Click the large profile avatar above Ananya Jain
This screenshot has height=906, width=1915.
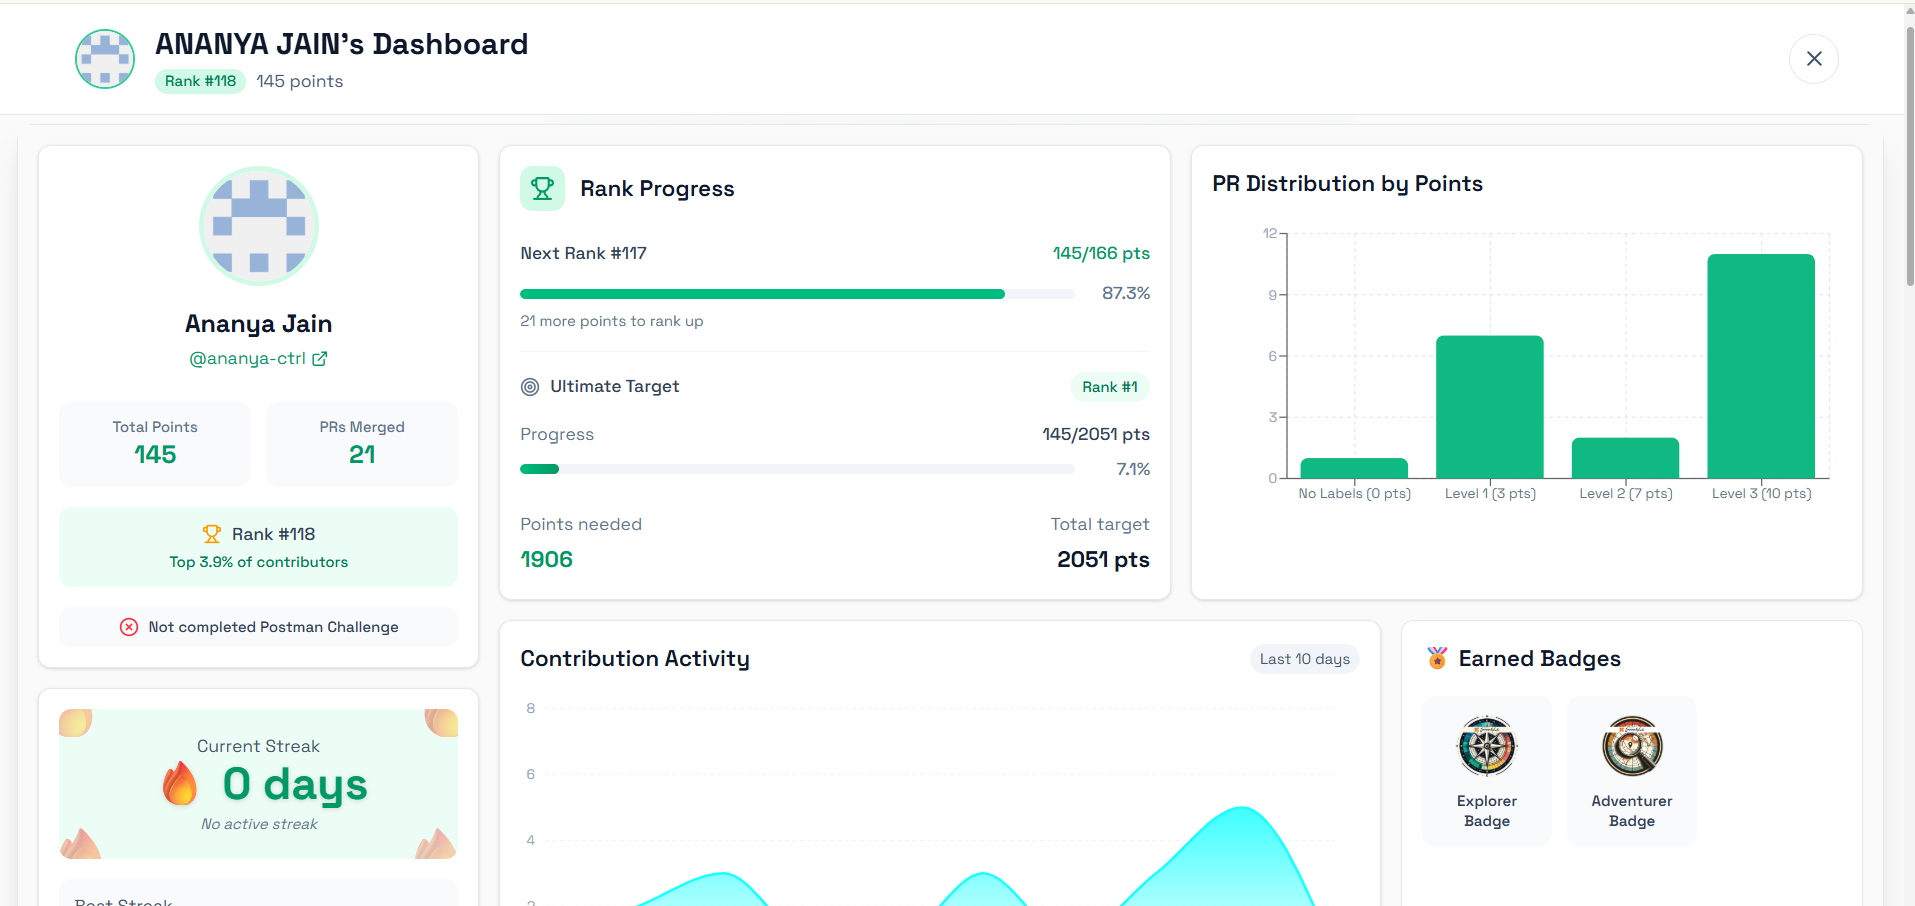259,226
